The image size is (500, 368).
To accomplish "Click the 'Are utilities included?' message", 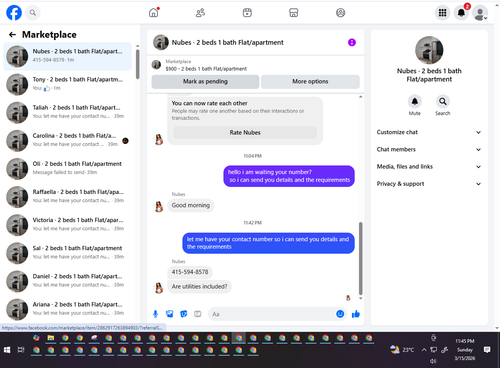I will click(199, 286).
